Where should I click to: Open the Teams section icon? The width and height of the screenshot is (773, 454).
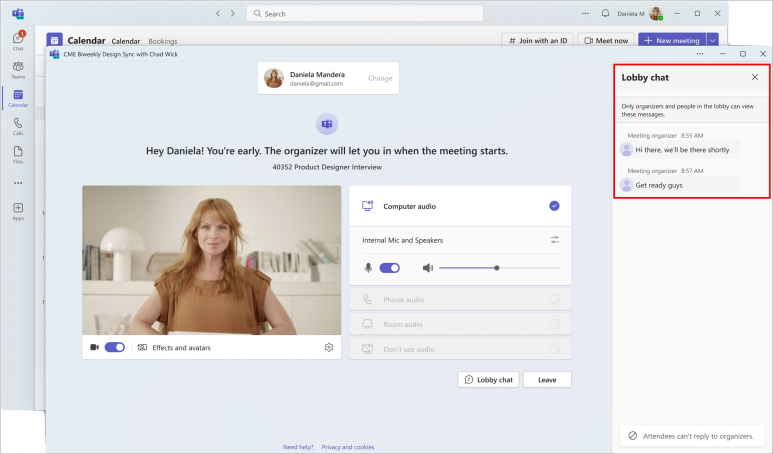[x=18, y=69]
